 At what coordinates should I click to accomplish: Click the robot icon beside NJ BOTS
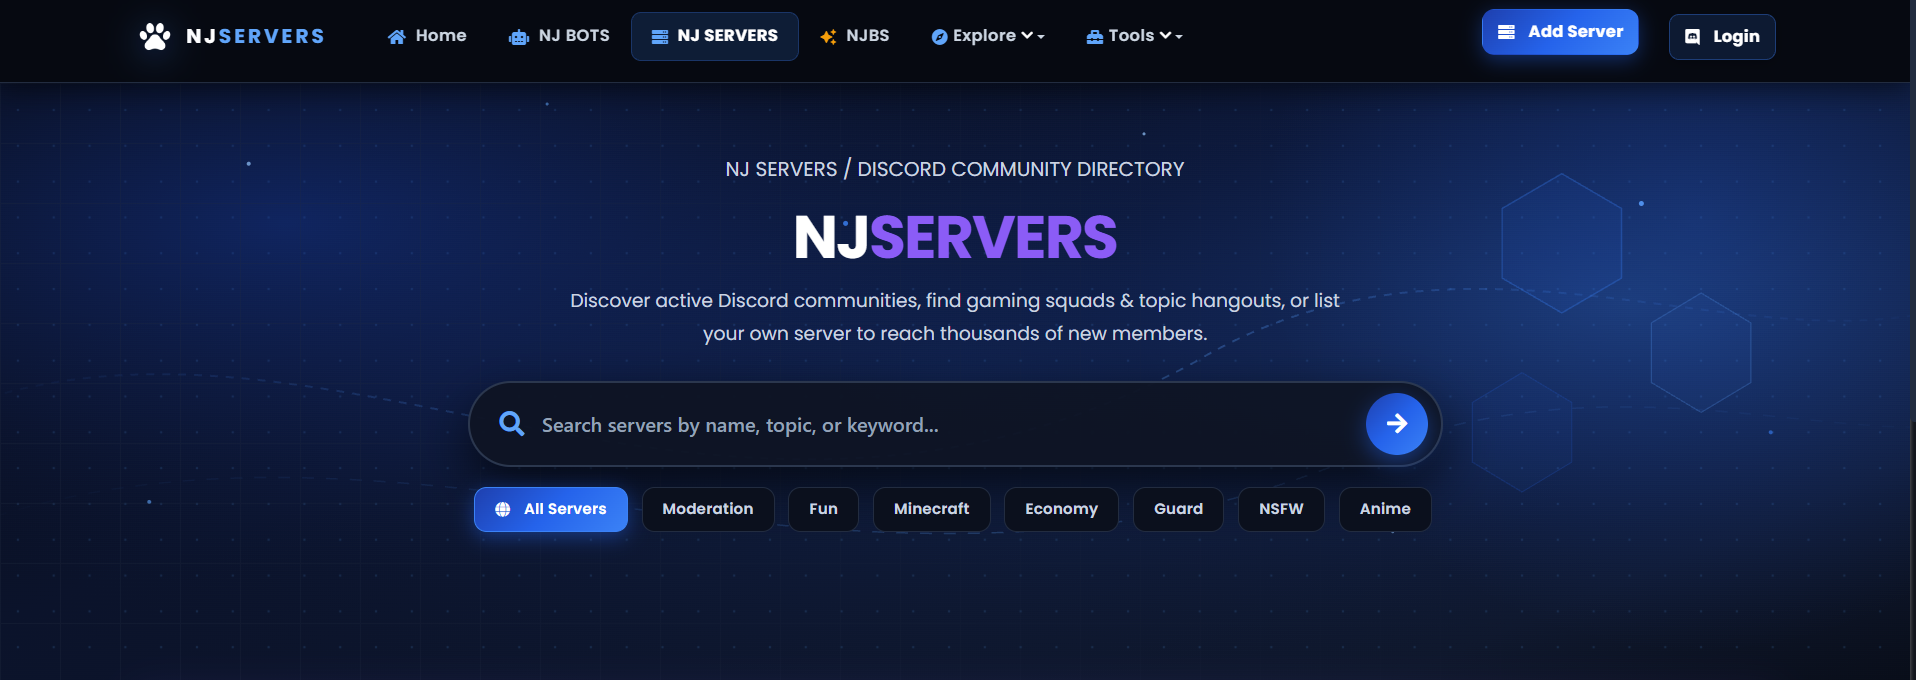click(518, 37)
